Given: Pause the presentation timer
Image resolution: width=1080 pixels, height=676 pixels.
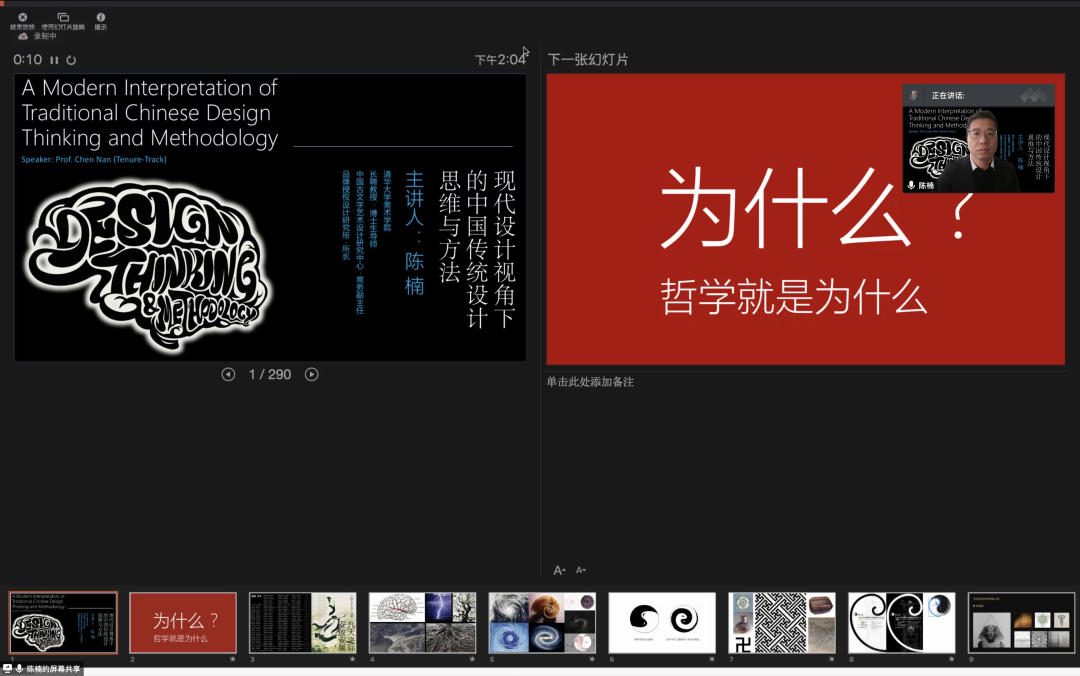Looking at the screenshot, I should tap(55, 60).
